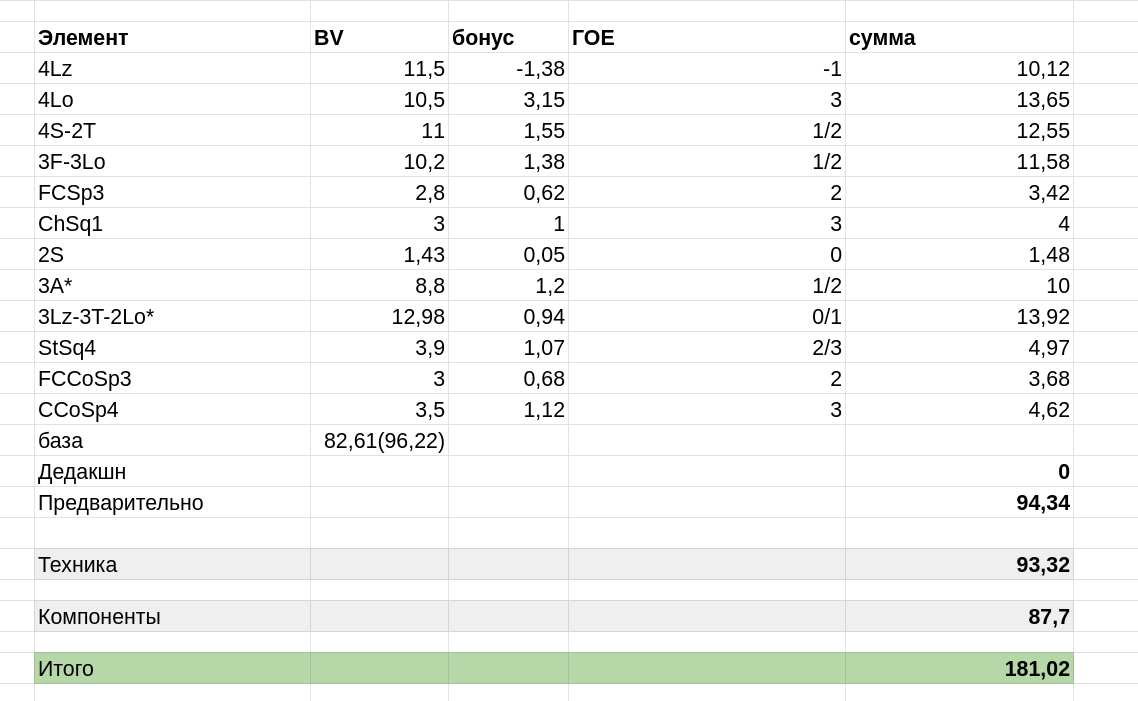Viewport: 1138px width, 701px height.
Task: Select the 'Компоненты' score 87,7
Action: pyautogui.click(x=959, y=617)
